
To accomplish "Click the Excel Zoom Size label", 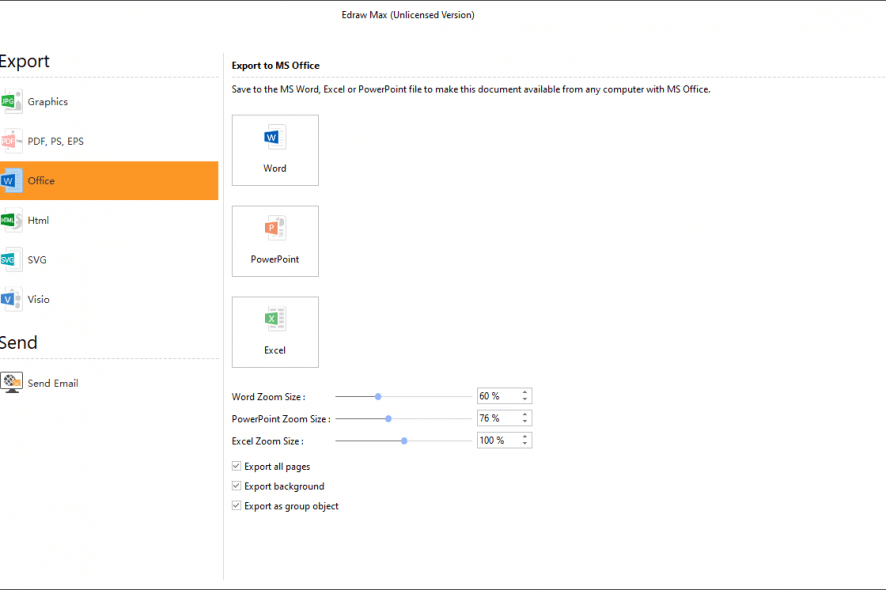I will pos(267,441).
